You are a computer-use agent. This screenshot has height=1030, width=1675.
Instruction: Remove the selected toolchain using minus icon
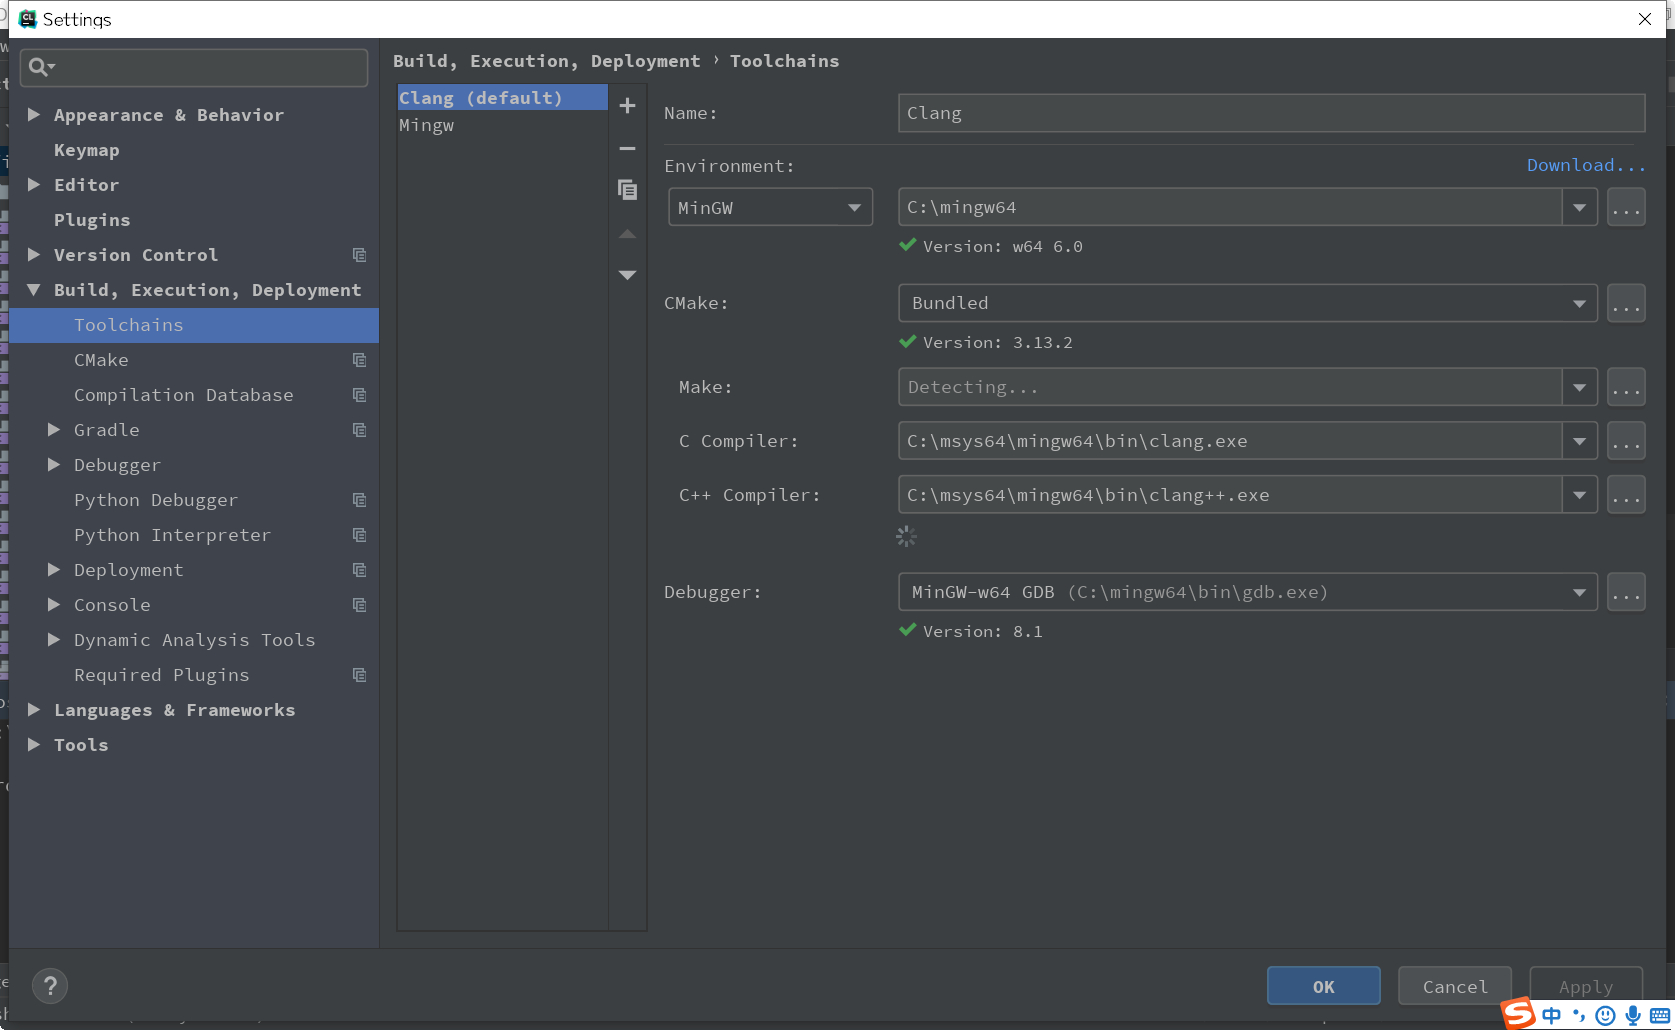tap(627, 148)
